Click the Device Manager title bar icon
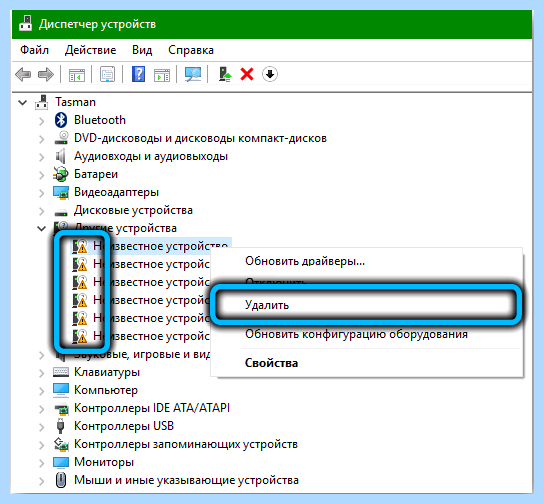 (x=26, y=24)
